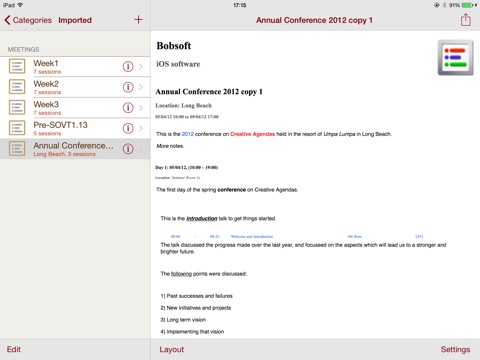
Task: Tap the document title in the top bar
Action: [x=314, y=20]
